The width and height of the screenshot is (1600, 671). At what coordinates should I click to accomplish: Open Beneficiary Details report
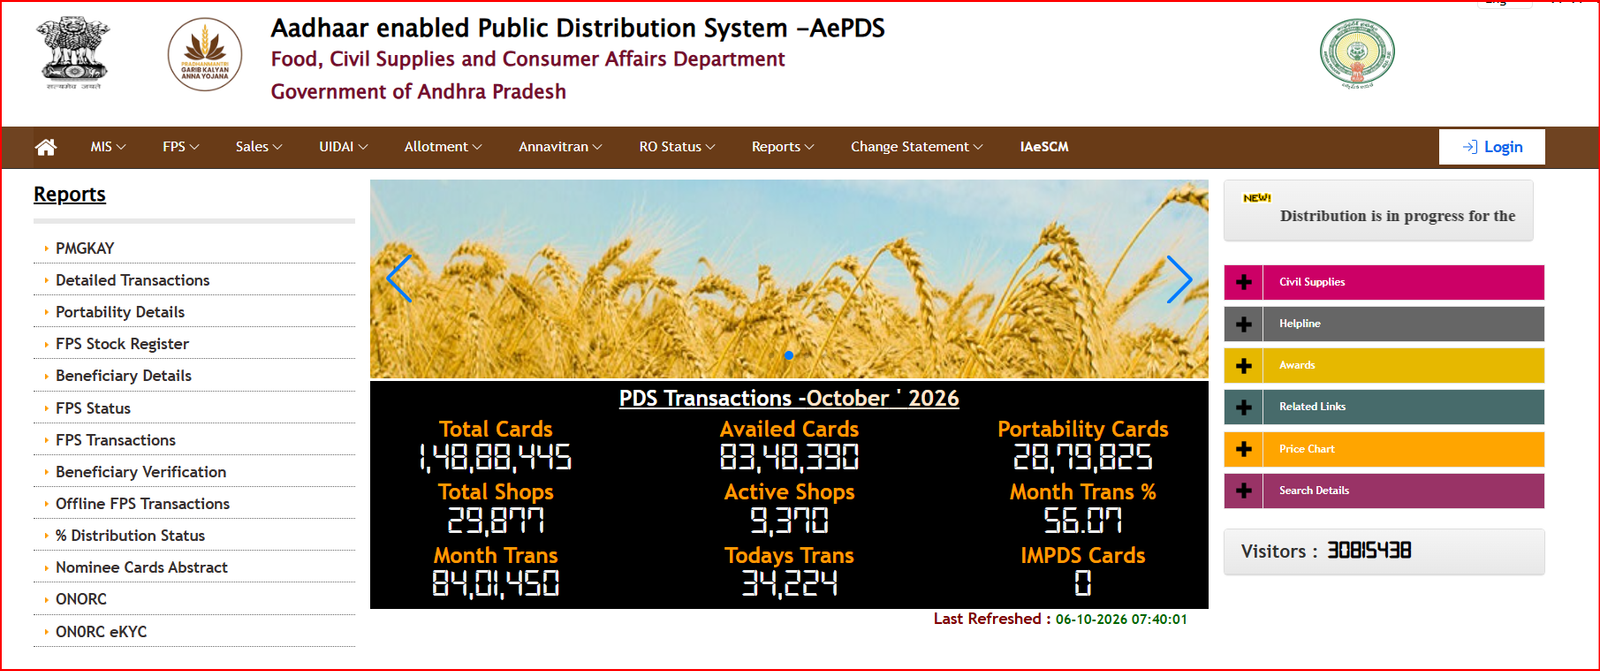[124, 376]
